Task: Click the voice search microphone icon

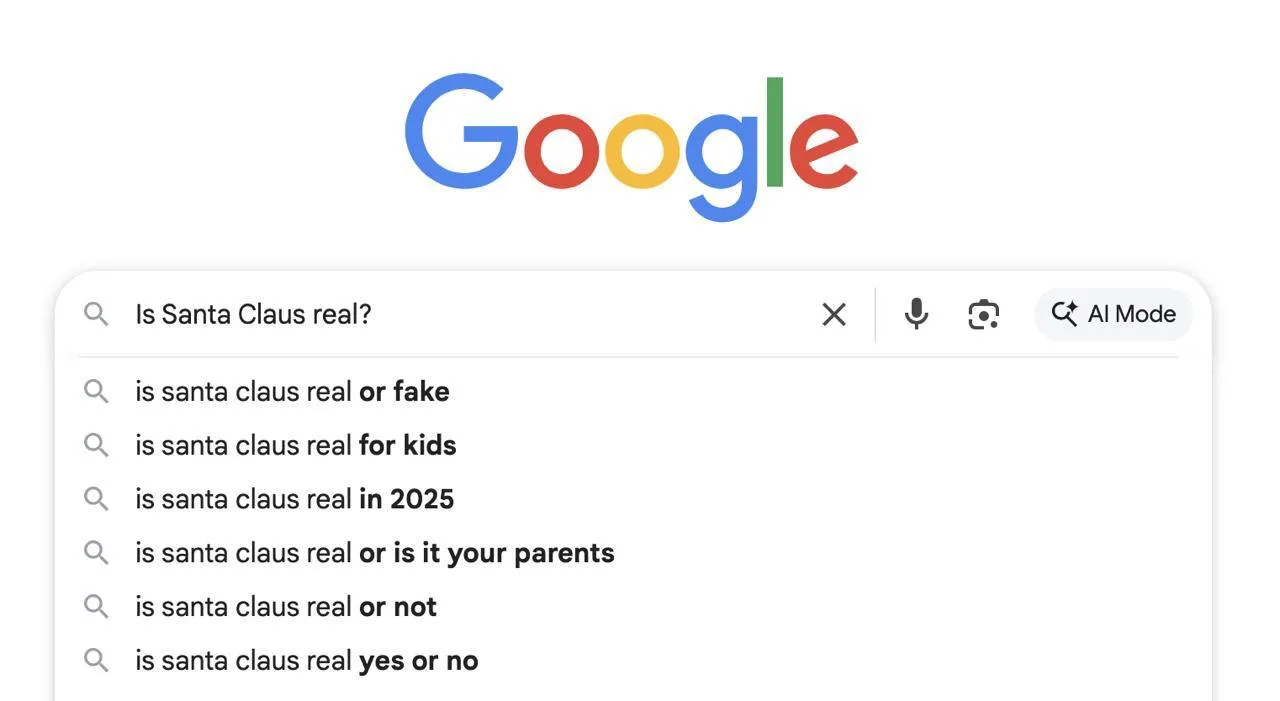Action: [916, 314]
